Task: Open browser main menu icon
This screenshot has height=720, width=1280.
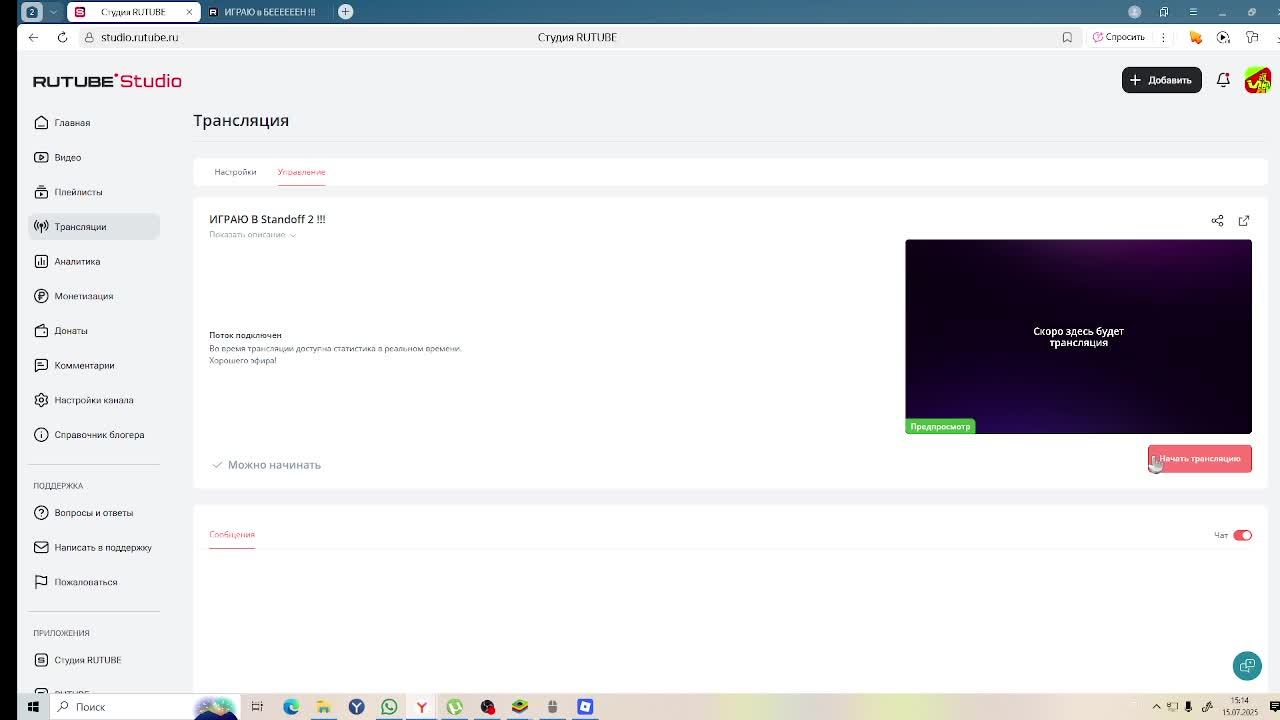Action: pos(1193,12)
